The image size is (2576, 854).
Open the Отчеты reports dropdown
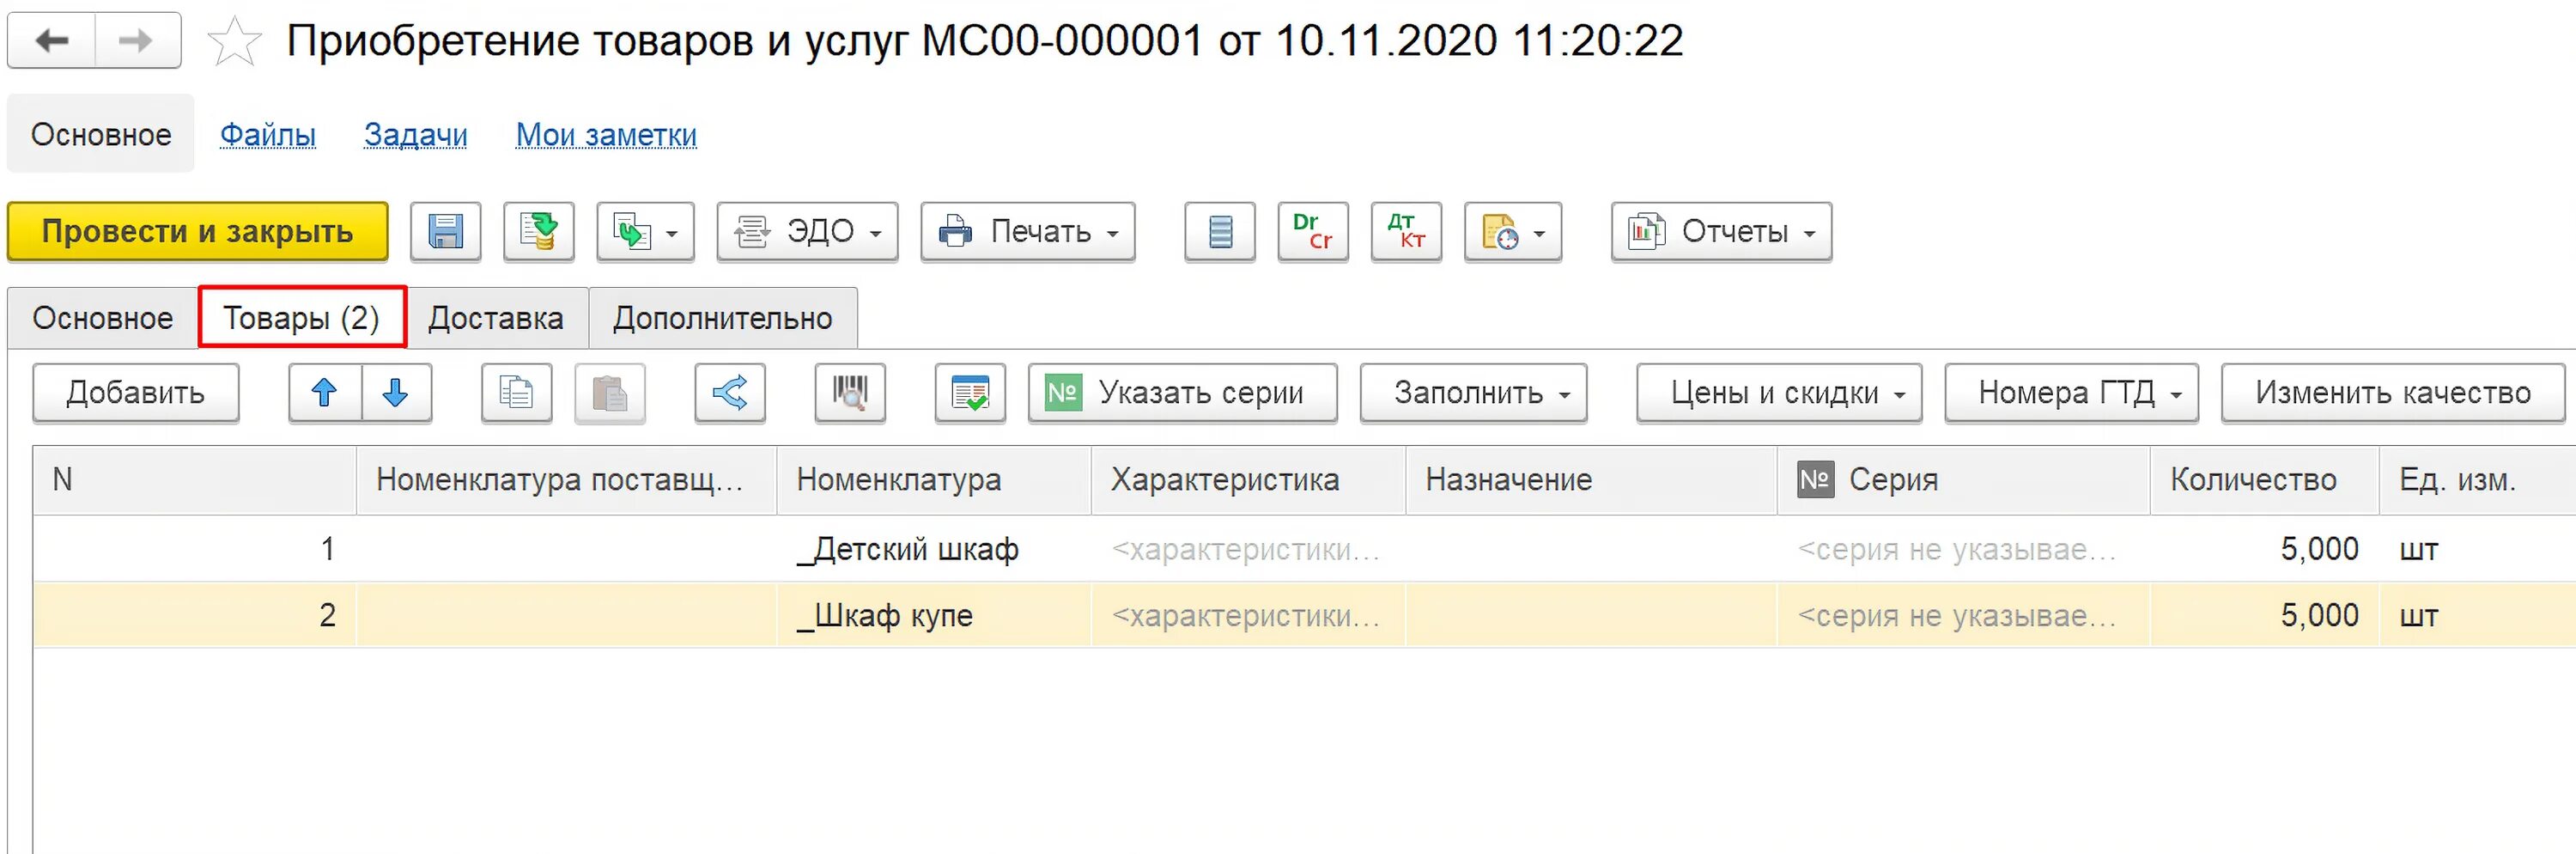tap(1722, 232)
